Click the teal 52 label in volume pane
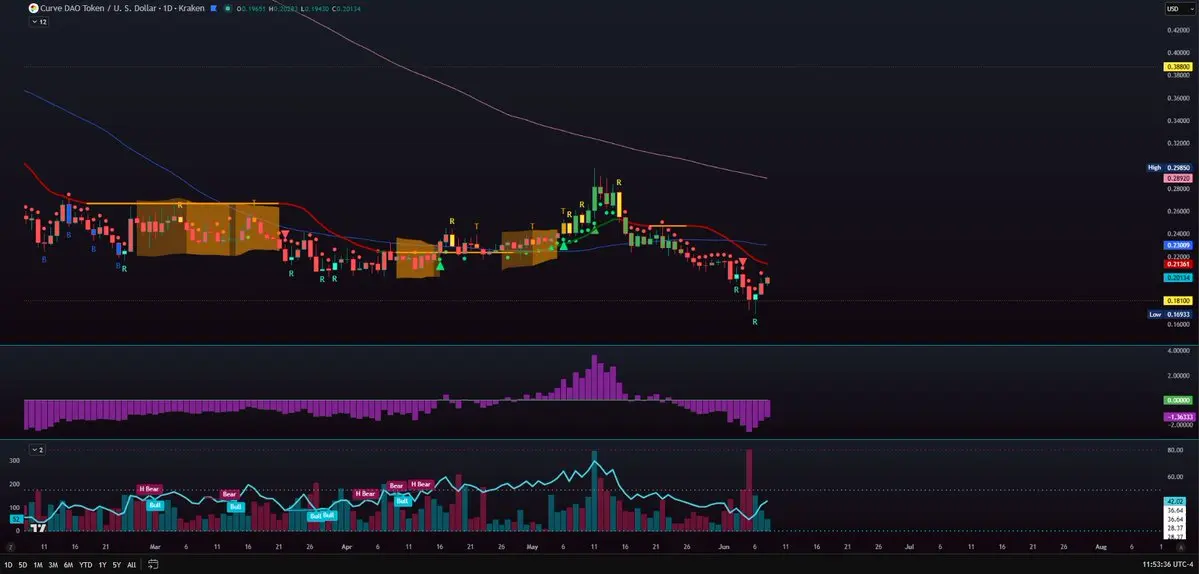Screen dimensions: 1199x574 [15, 519]
